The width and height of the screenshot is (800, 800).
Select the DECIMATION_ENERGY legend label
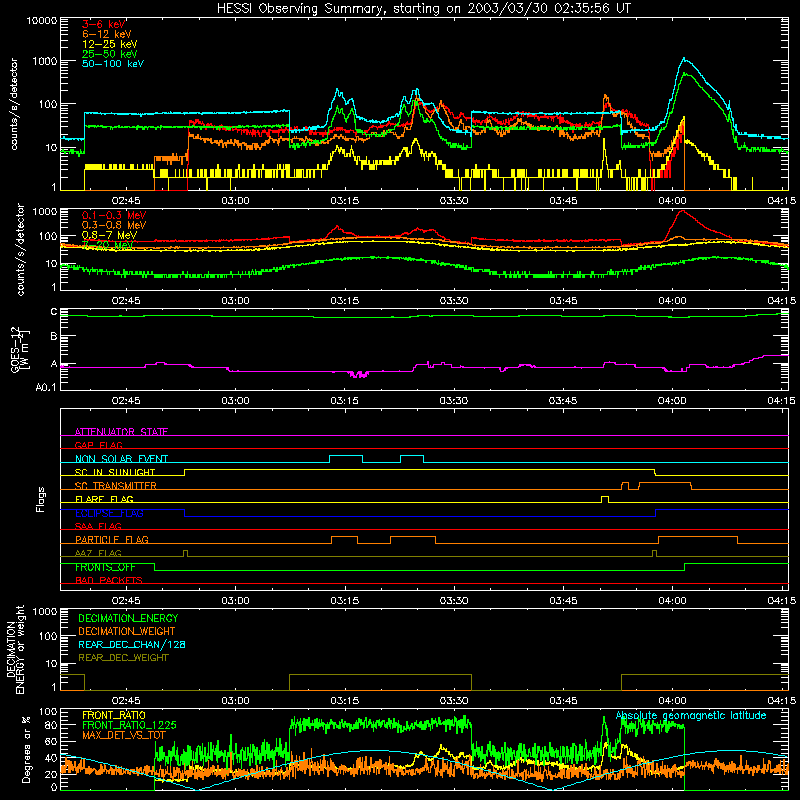[128, 618]
